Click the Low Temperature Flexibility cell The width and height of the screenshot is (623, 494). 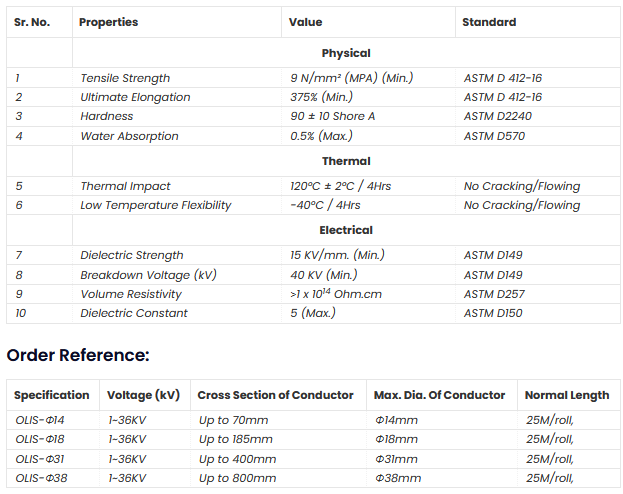155,205
